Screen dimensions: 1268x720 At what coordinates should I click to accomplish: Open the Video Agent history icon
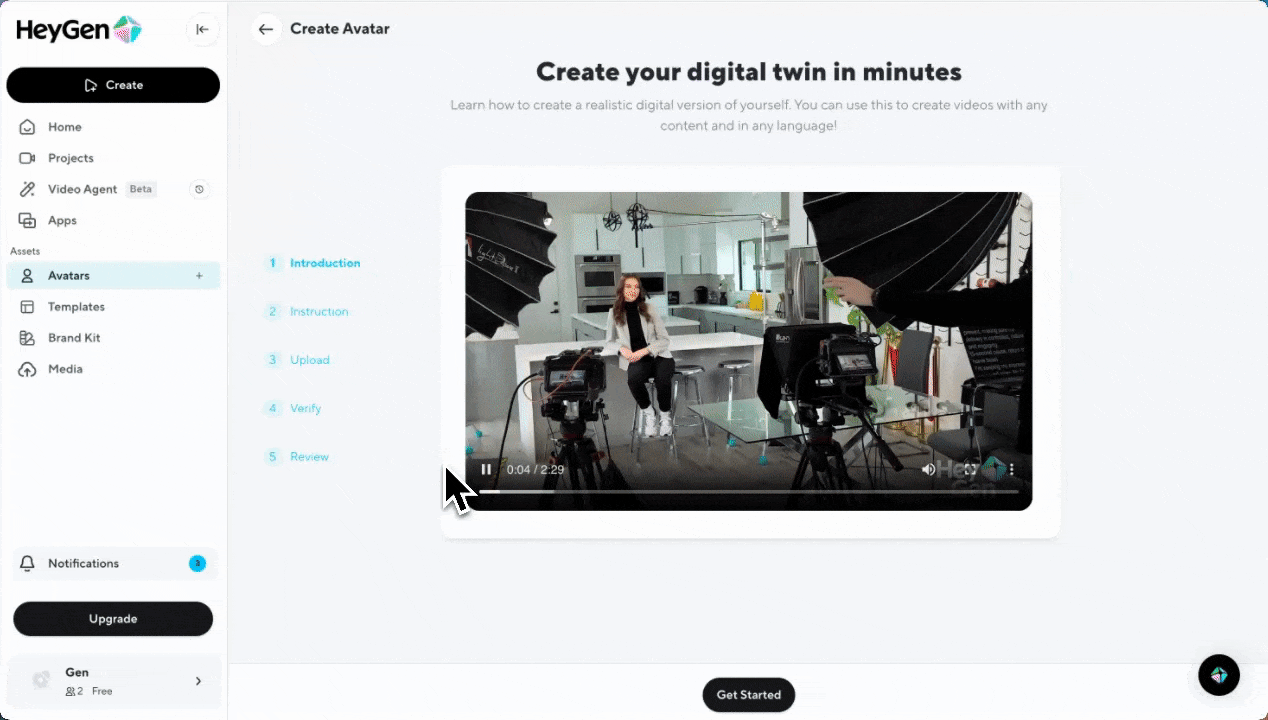click(199, 189)
